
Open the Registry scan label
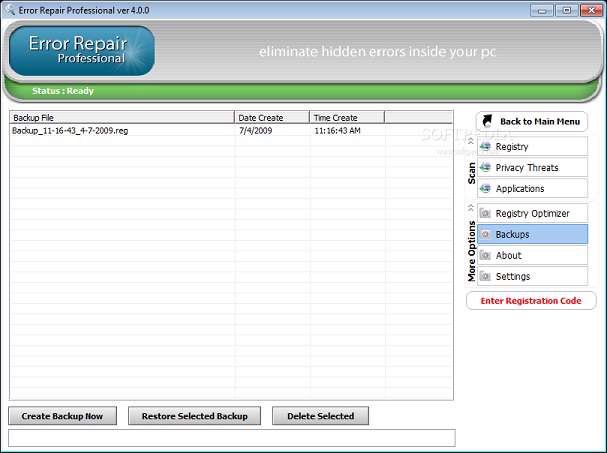point(512,147)
